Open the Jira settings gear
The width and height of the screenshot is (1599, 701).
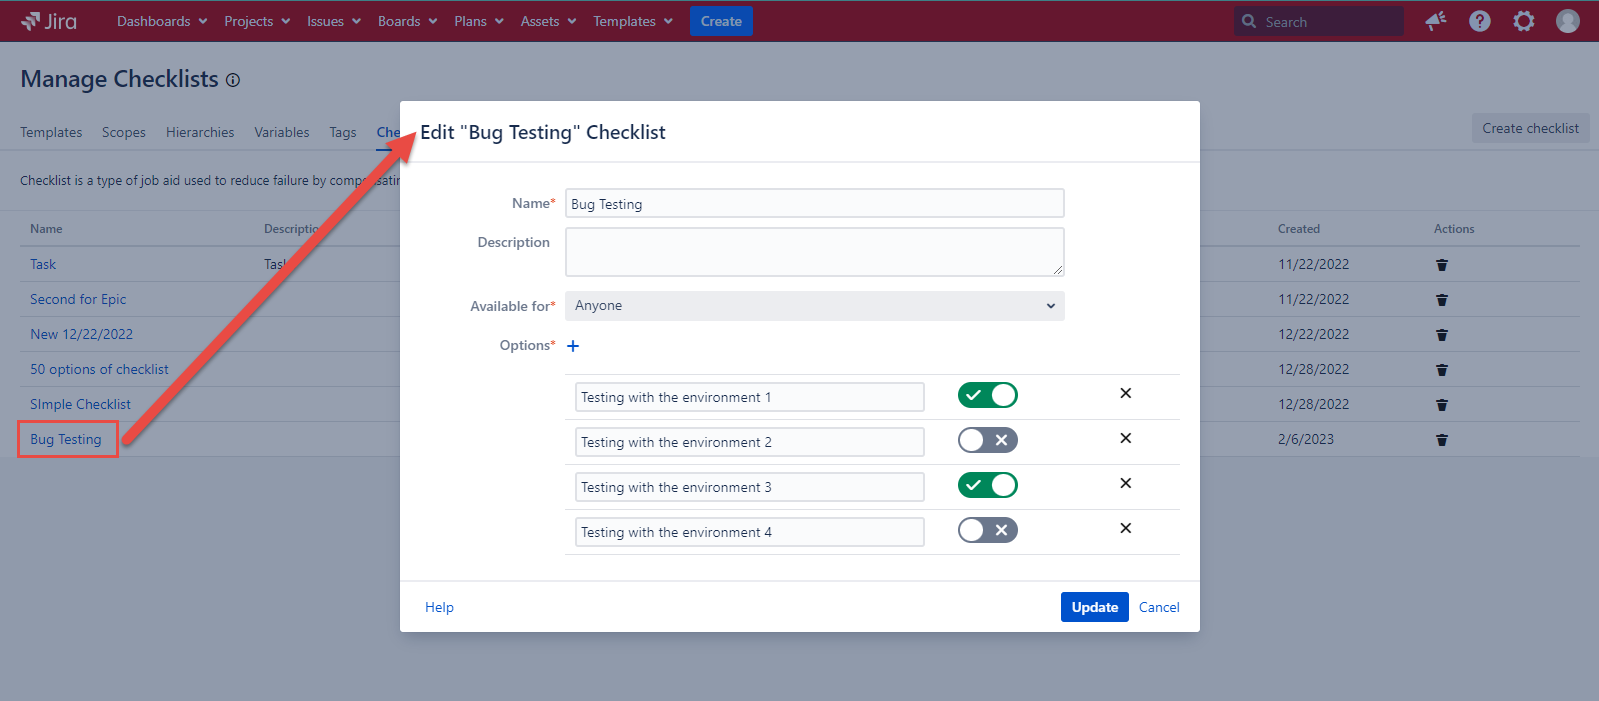pos(1523,21)
